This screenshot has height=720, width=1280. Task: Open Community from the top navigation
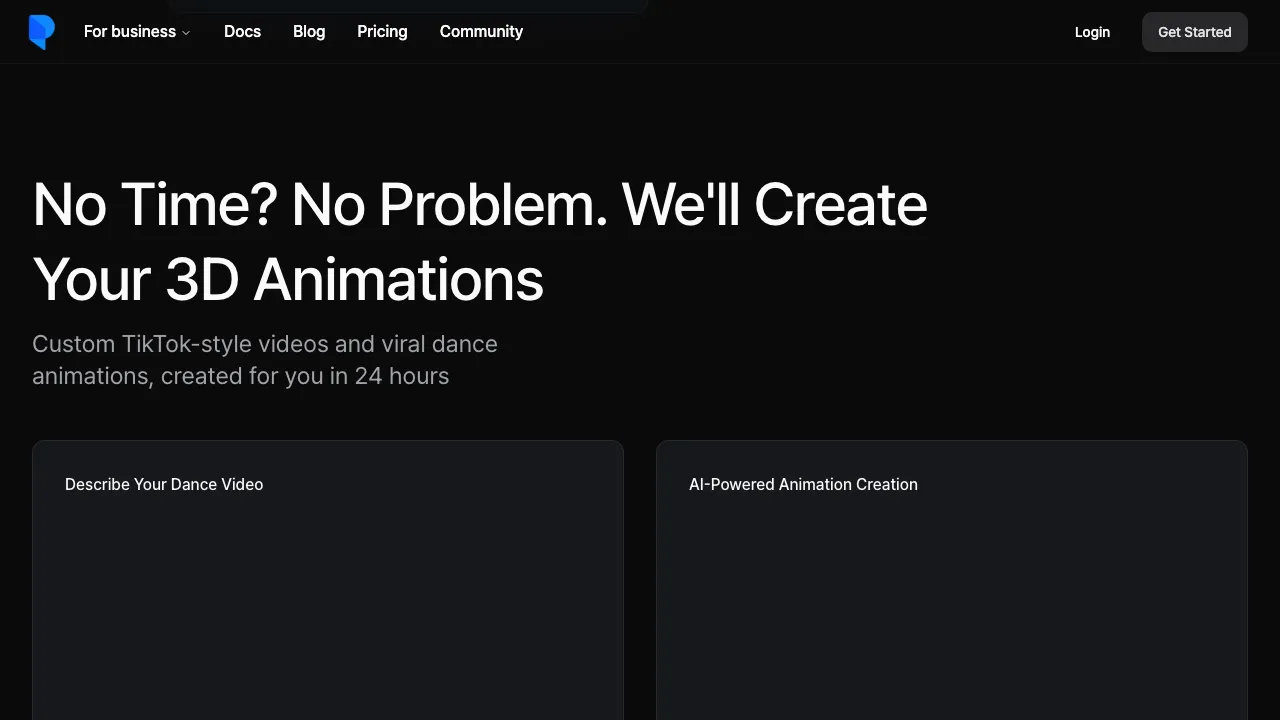tap(481, 31)
